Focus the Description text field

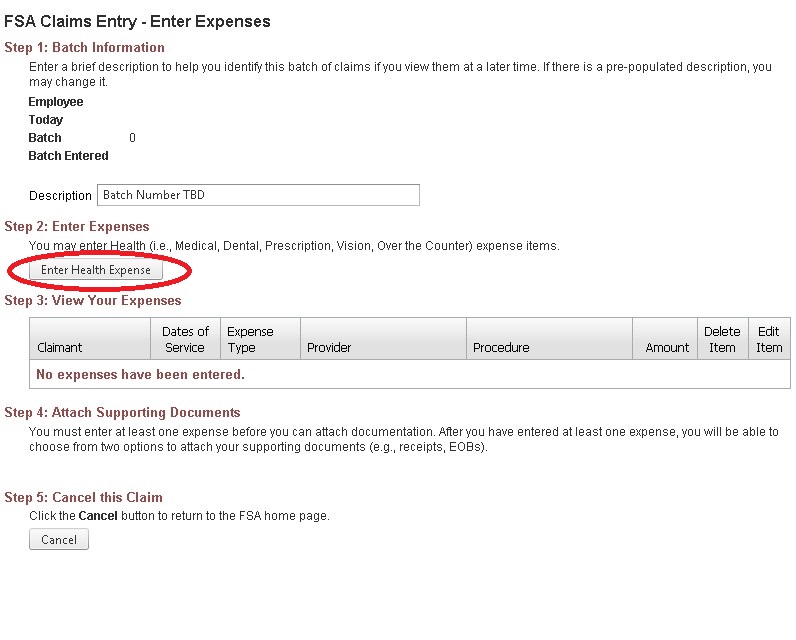pos(258,195)
